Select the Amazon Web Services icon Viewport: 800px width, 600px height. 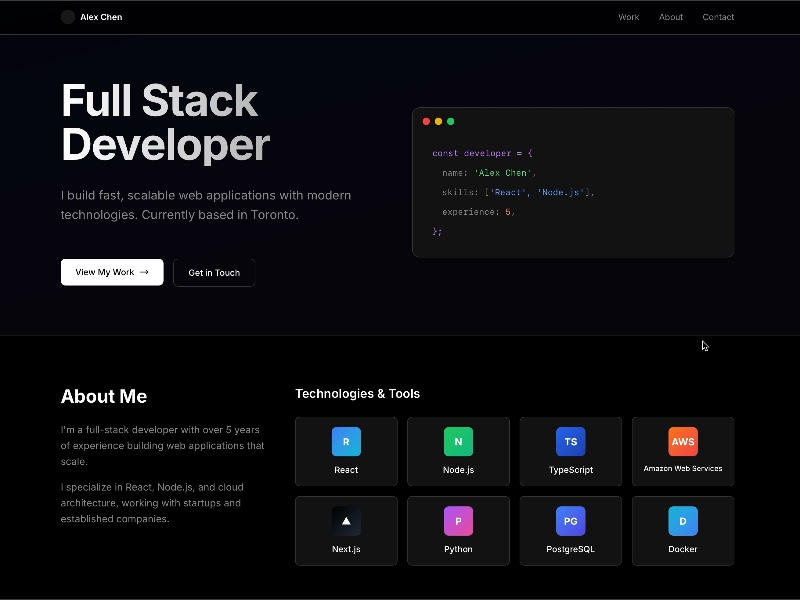pos(683,441)
